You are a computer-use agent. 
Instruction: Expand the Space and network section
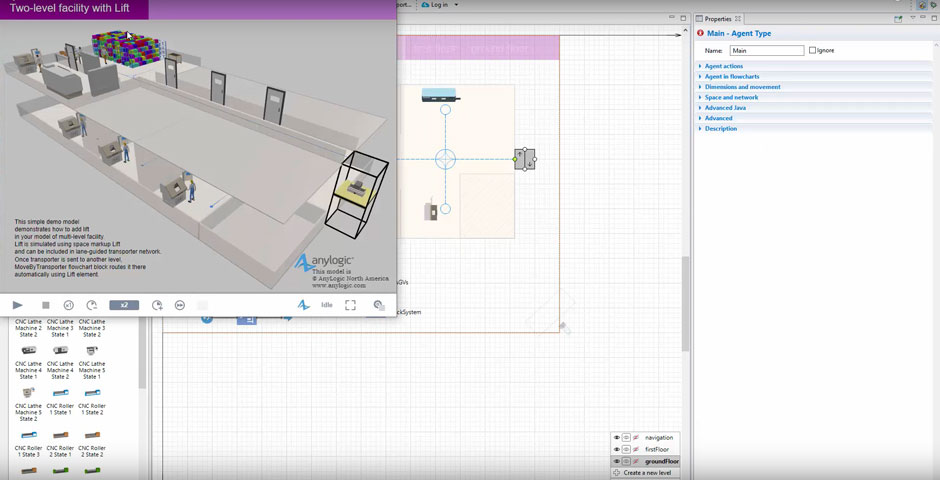pos(731,97)
